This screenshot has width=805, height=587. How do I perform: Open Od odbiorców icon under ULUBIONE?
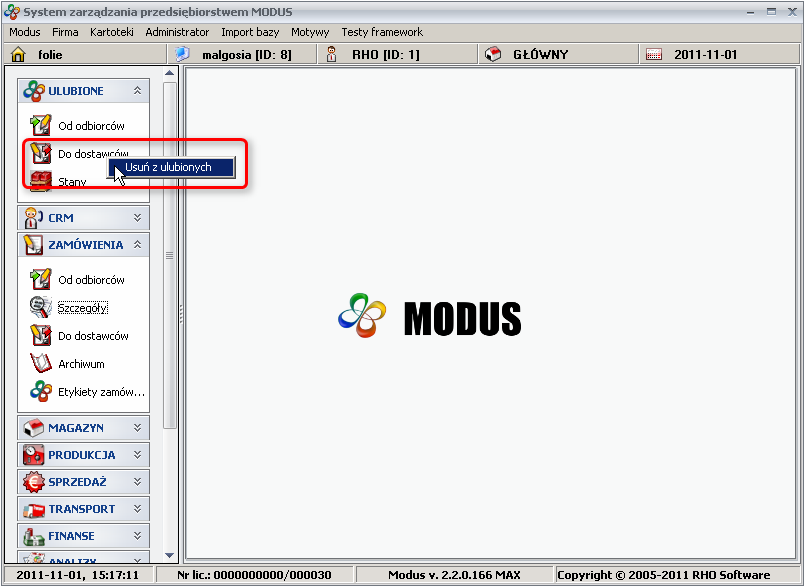(x=40, y=125)
